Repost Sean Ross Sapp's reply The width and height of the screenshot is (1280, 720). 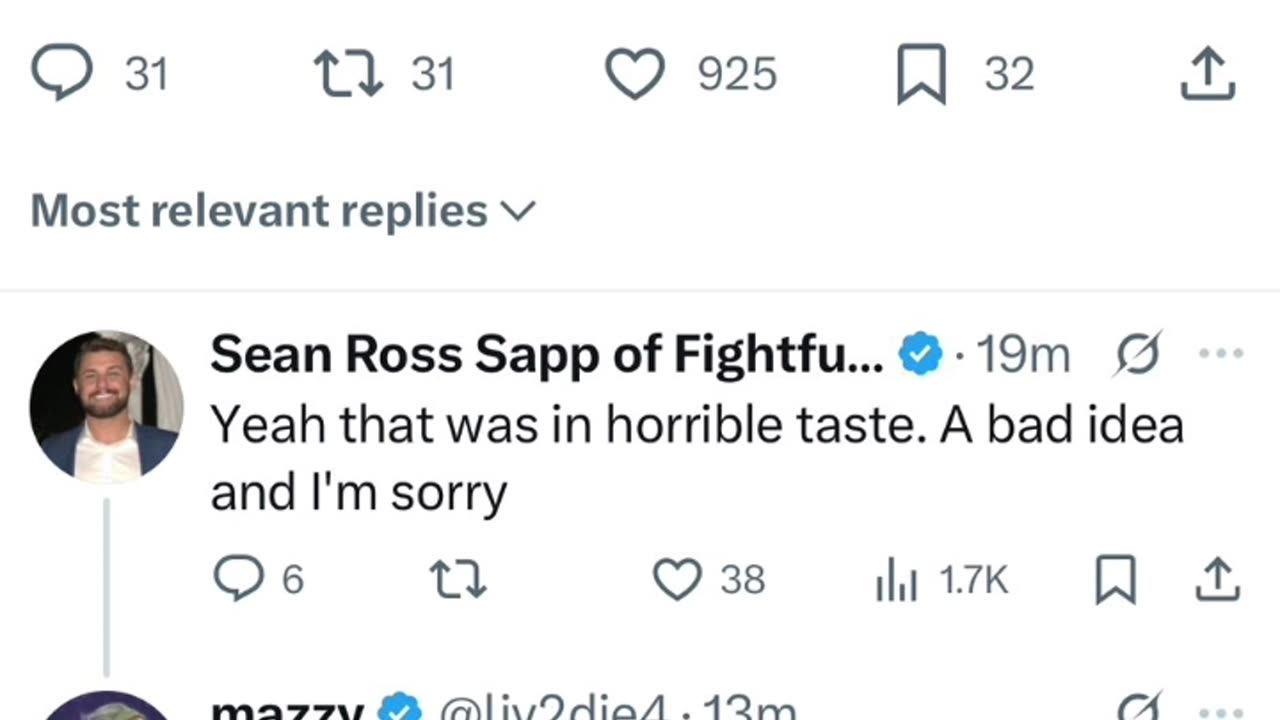[x=458, y=579]
